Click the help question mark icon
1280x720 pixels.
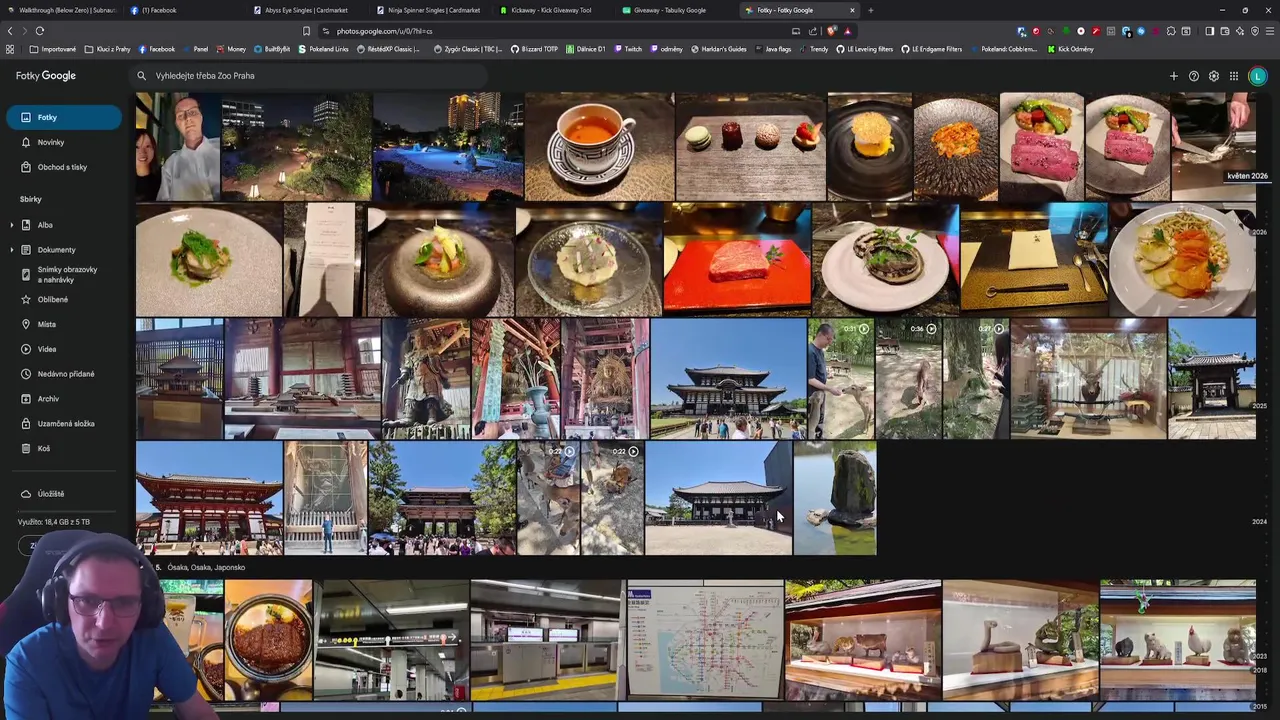click(1194, 76)
